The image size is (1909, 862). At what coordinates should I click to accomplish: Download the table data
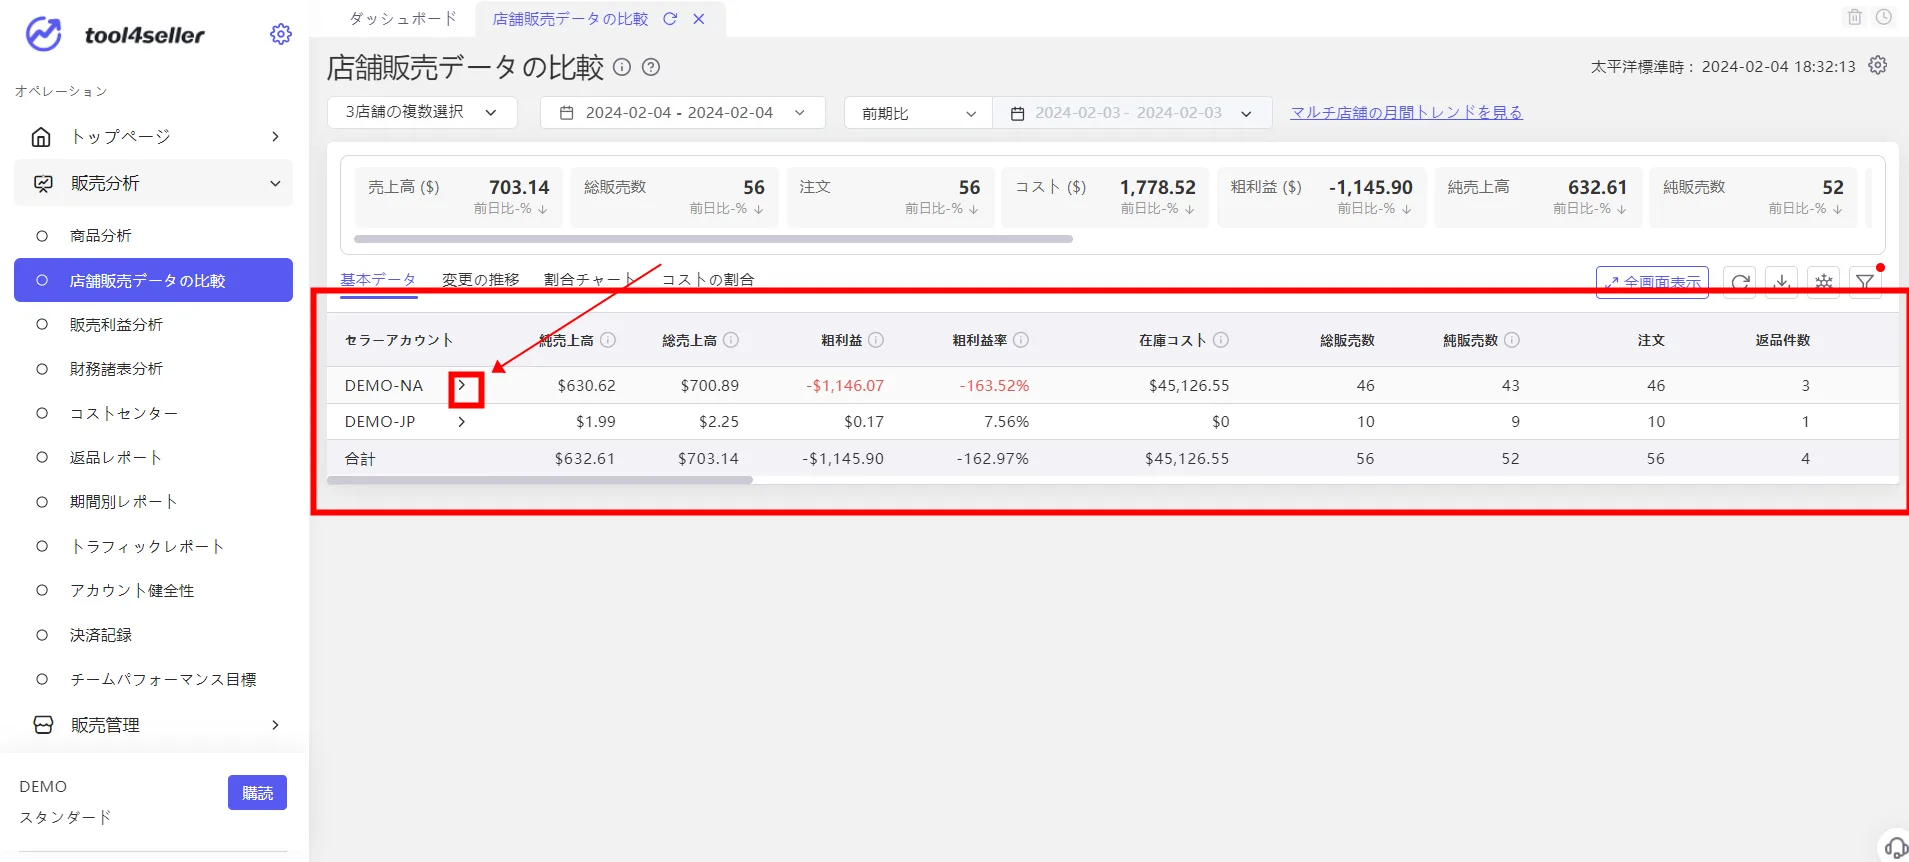(x=1782, y=282)
